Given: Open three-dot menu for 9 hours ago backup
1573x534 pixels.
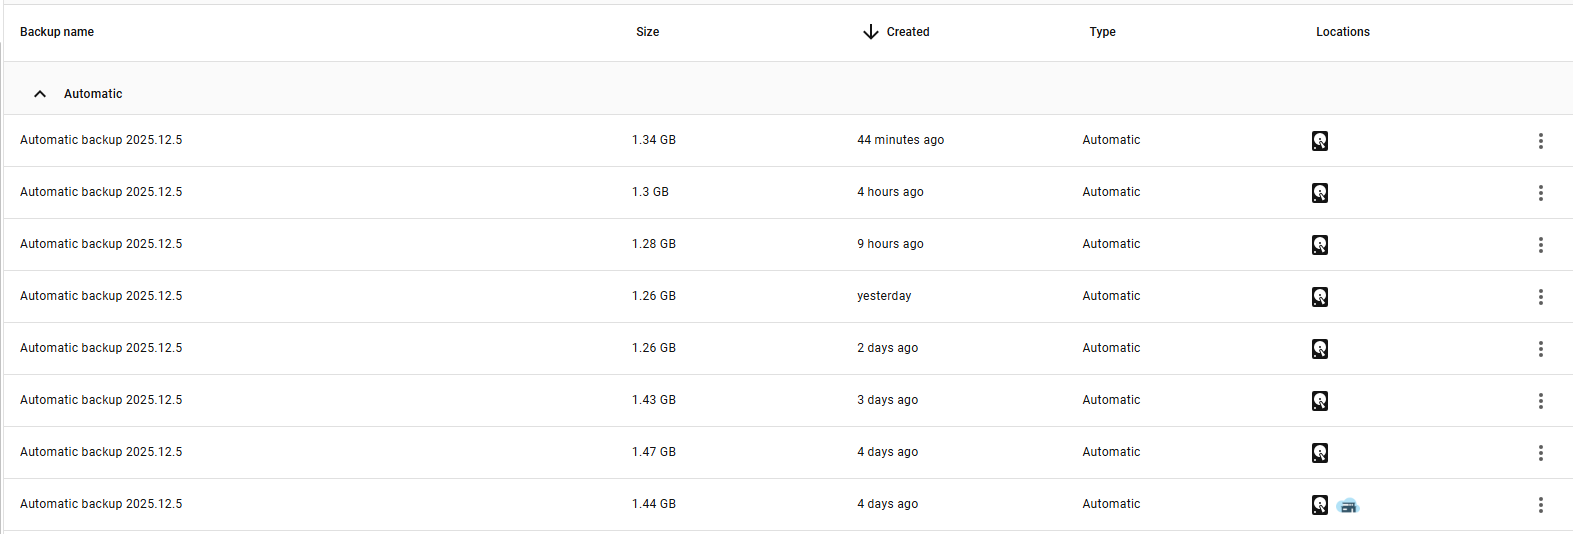Looking at the screenshot, I should point(1540,245).
